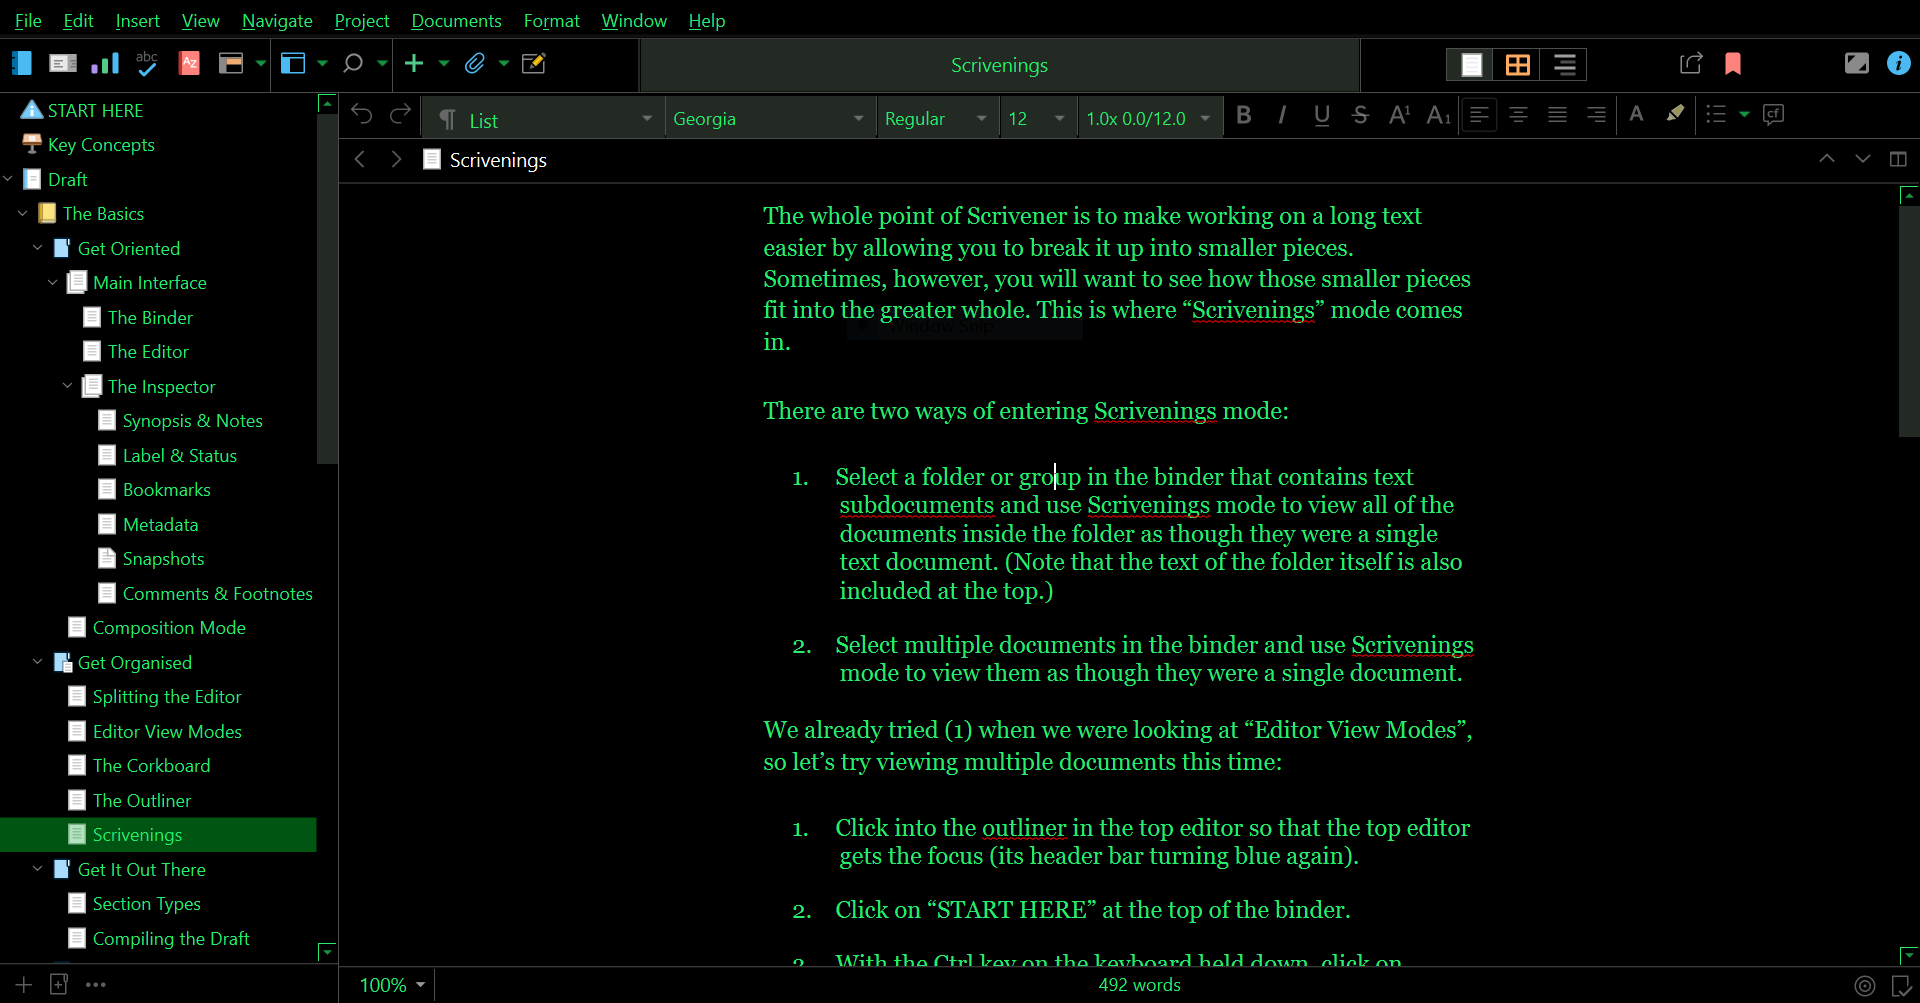Open Composition Mode document

point(169,628)
